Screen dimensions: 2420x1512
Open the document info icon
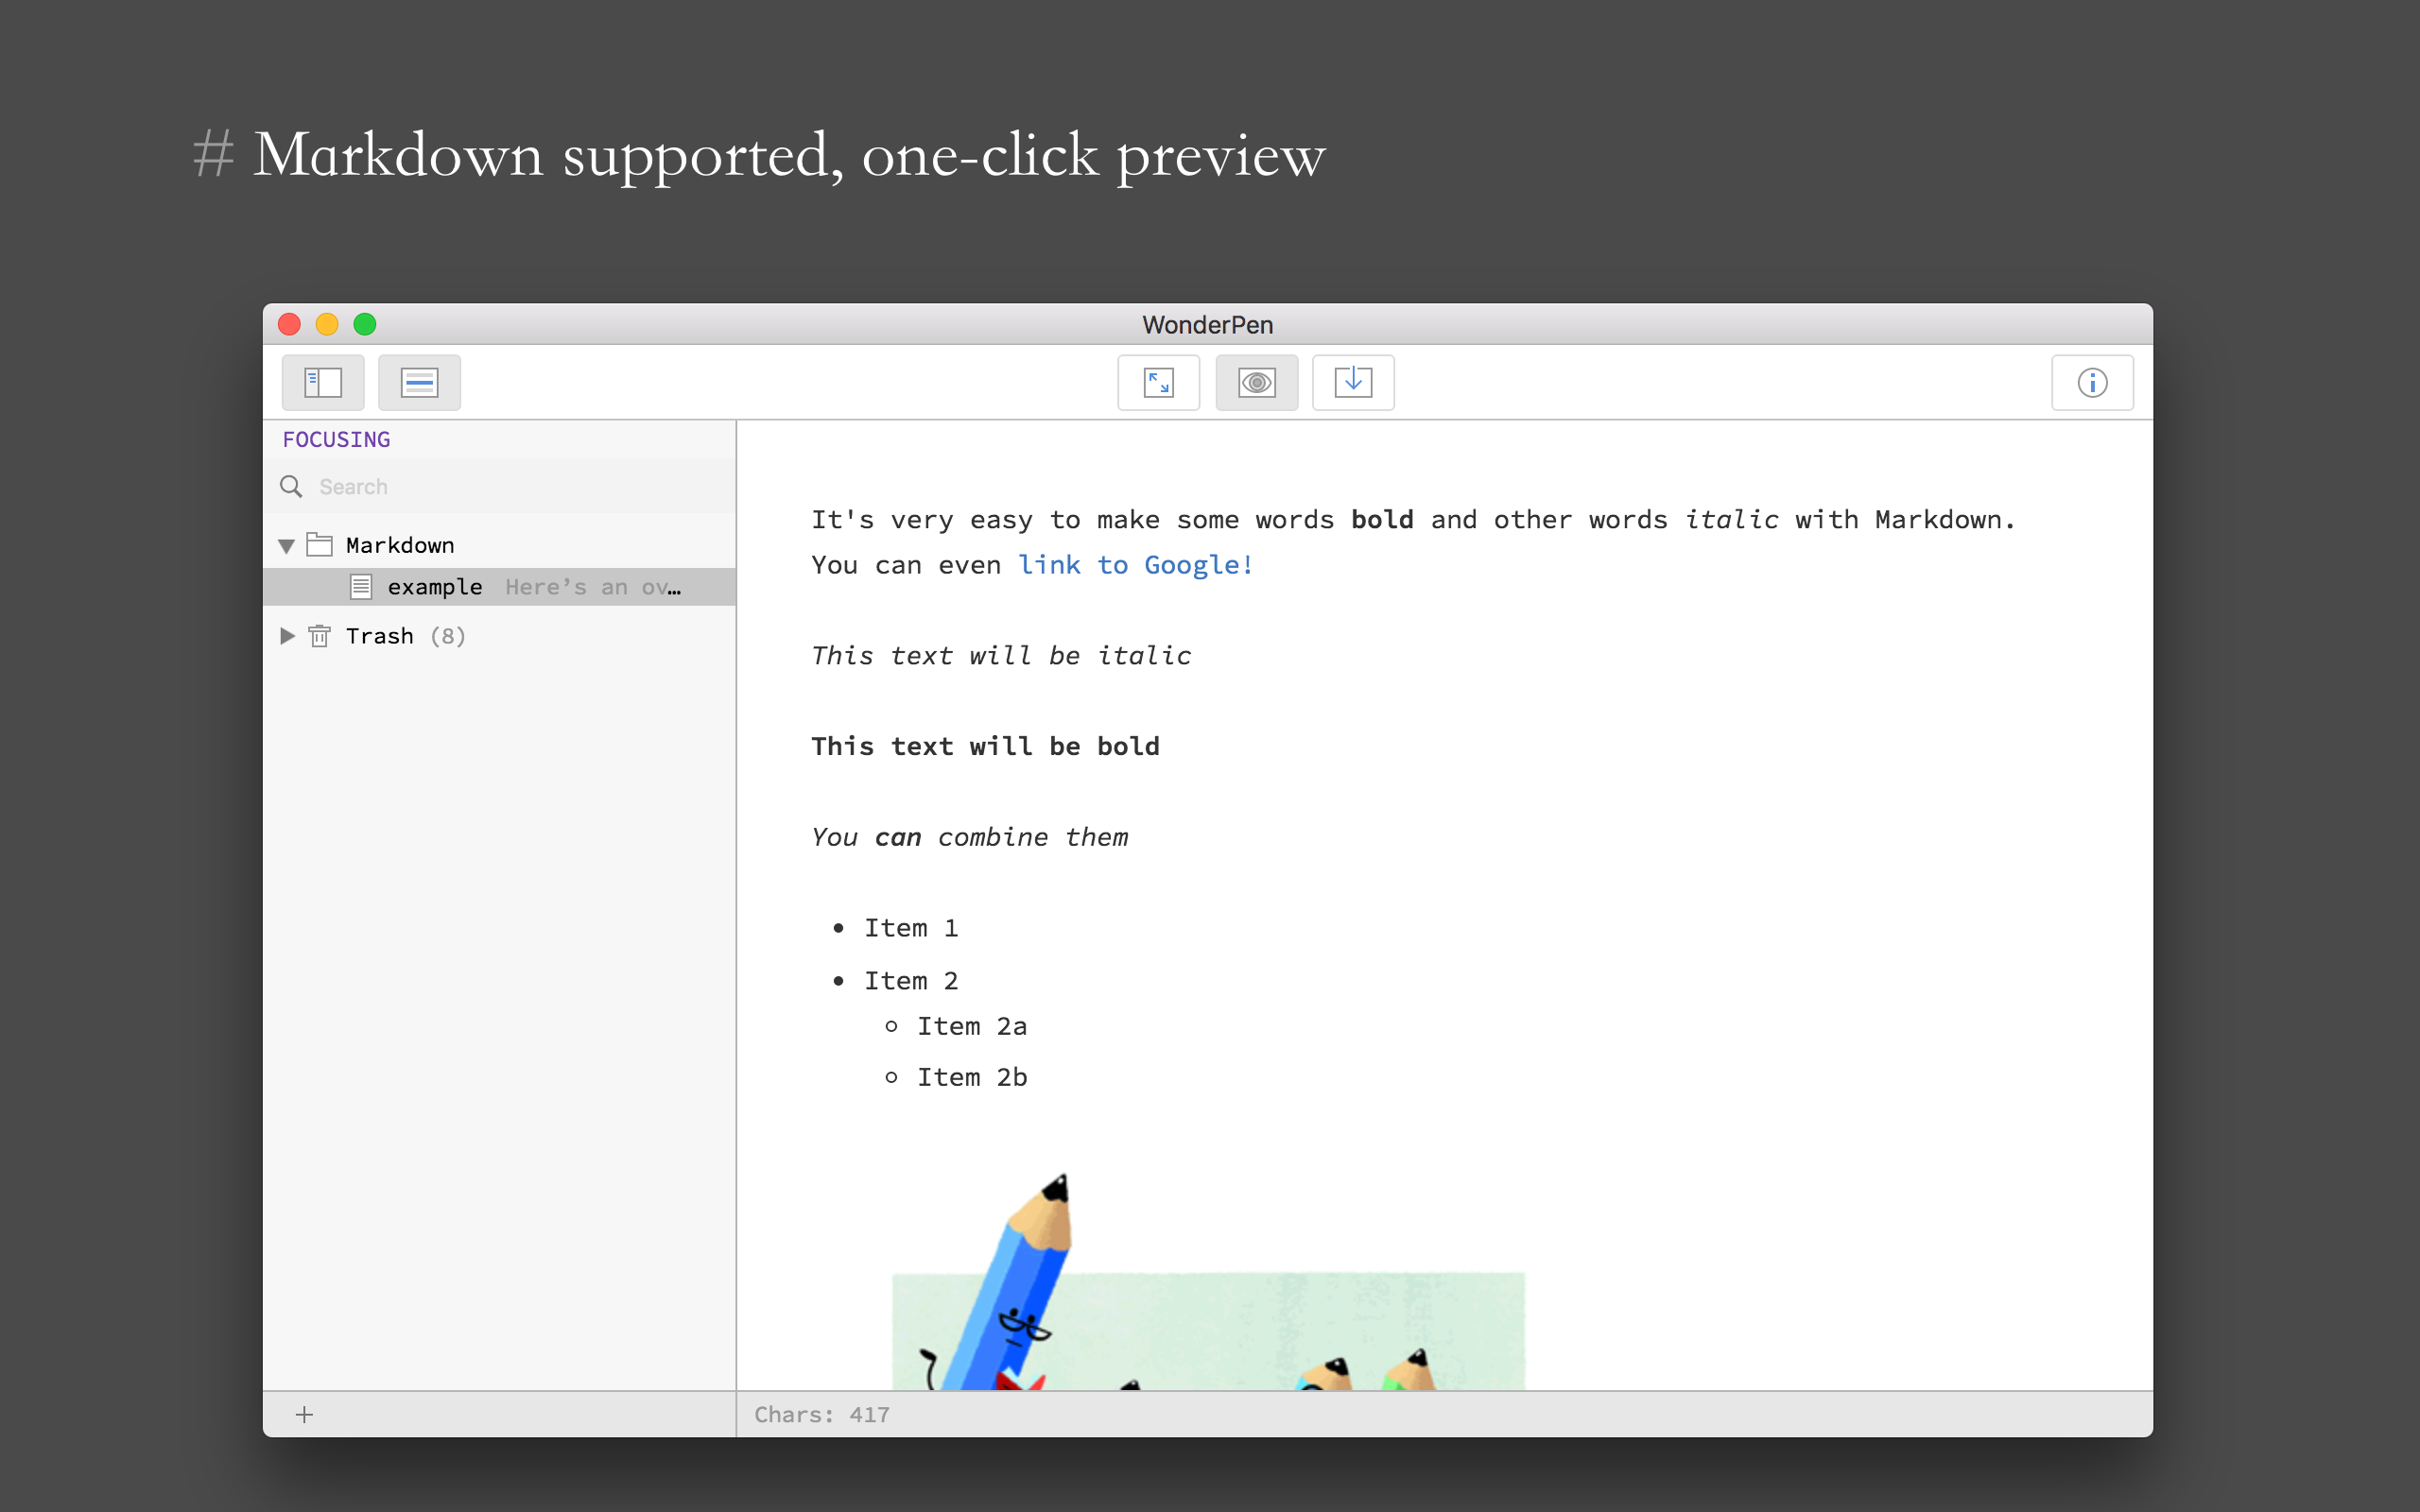pos(2092,382)
